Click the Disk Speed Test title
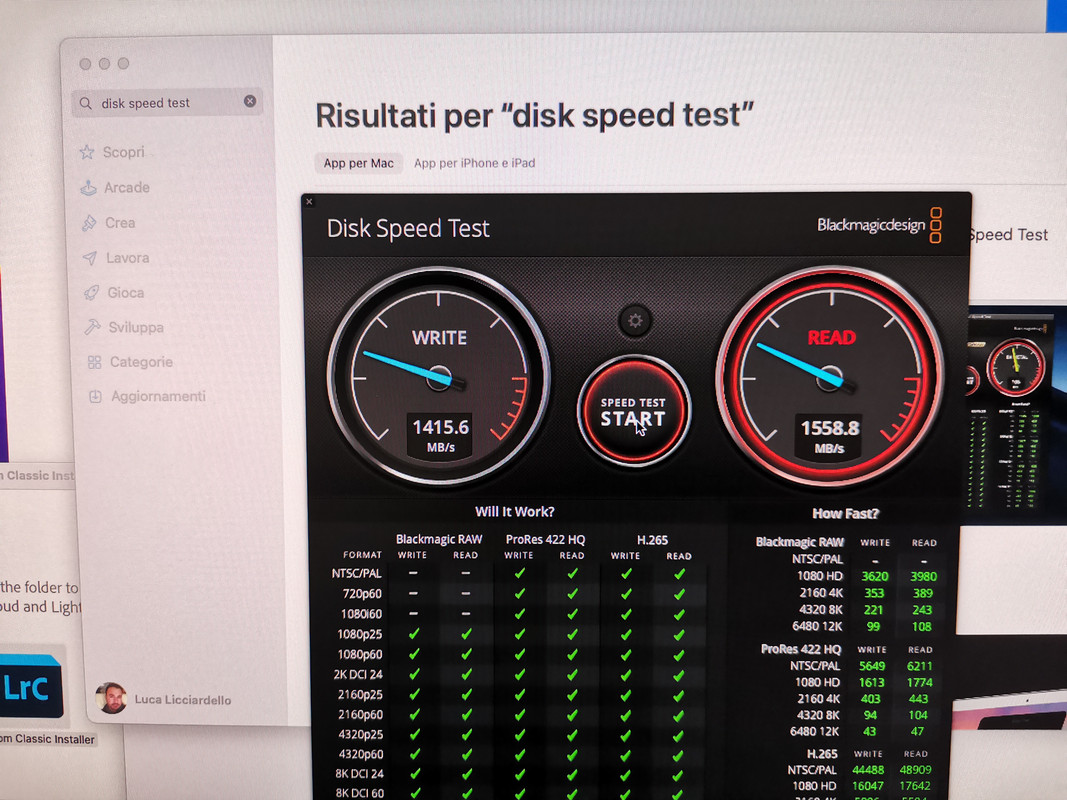Viewport: 1067px width, 800px height. point(408,229)
